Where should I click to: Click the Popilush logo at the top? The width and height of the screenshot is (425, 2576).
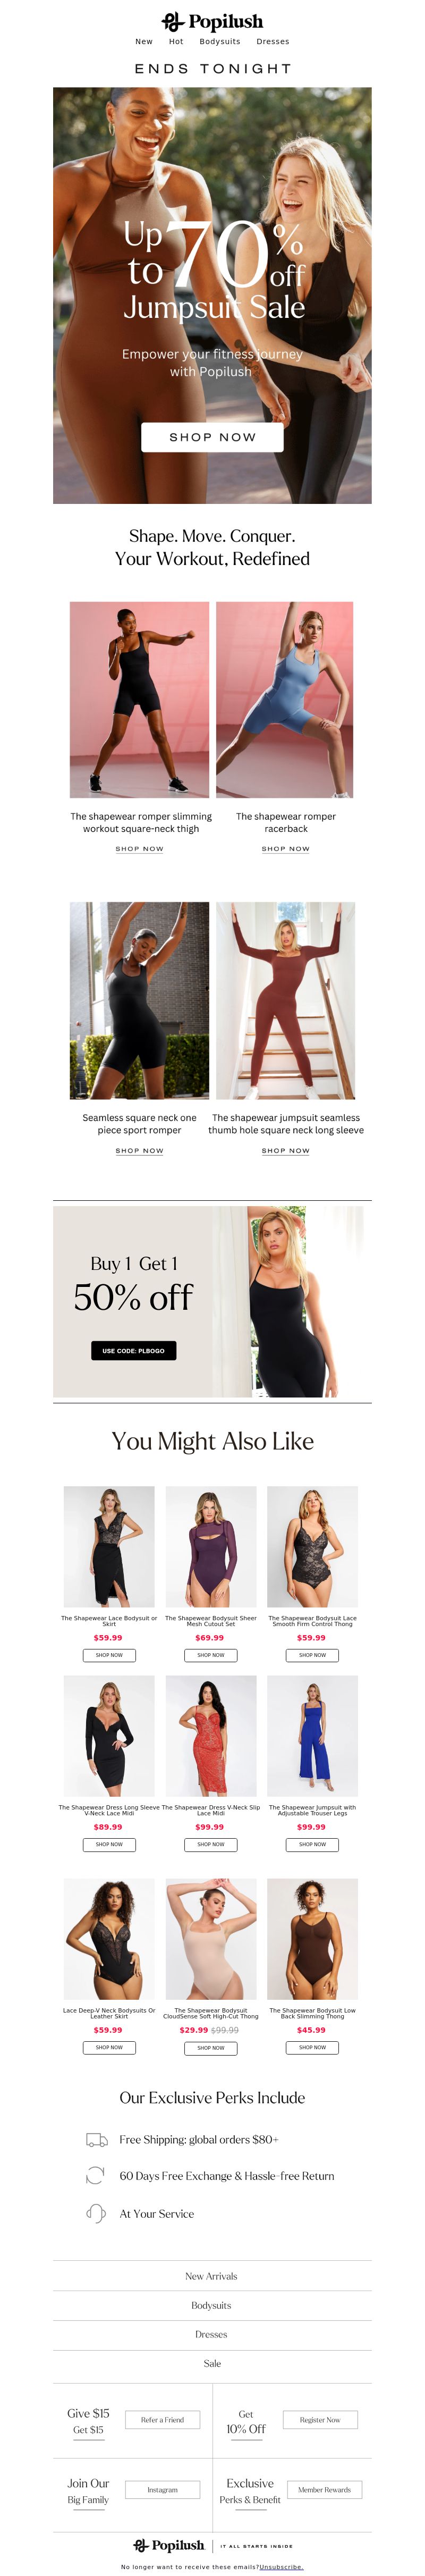(x=212, y=21)
